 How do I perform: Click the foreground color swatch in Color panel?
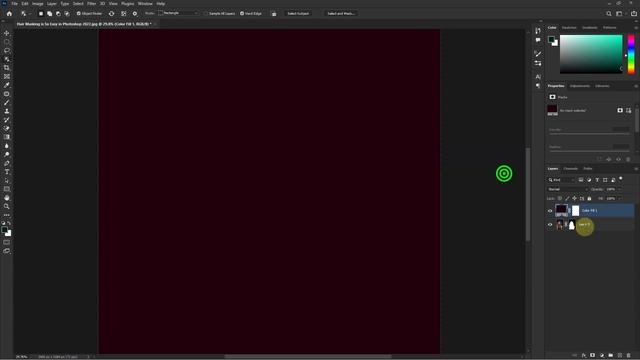551,39
